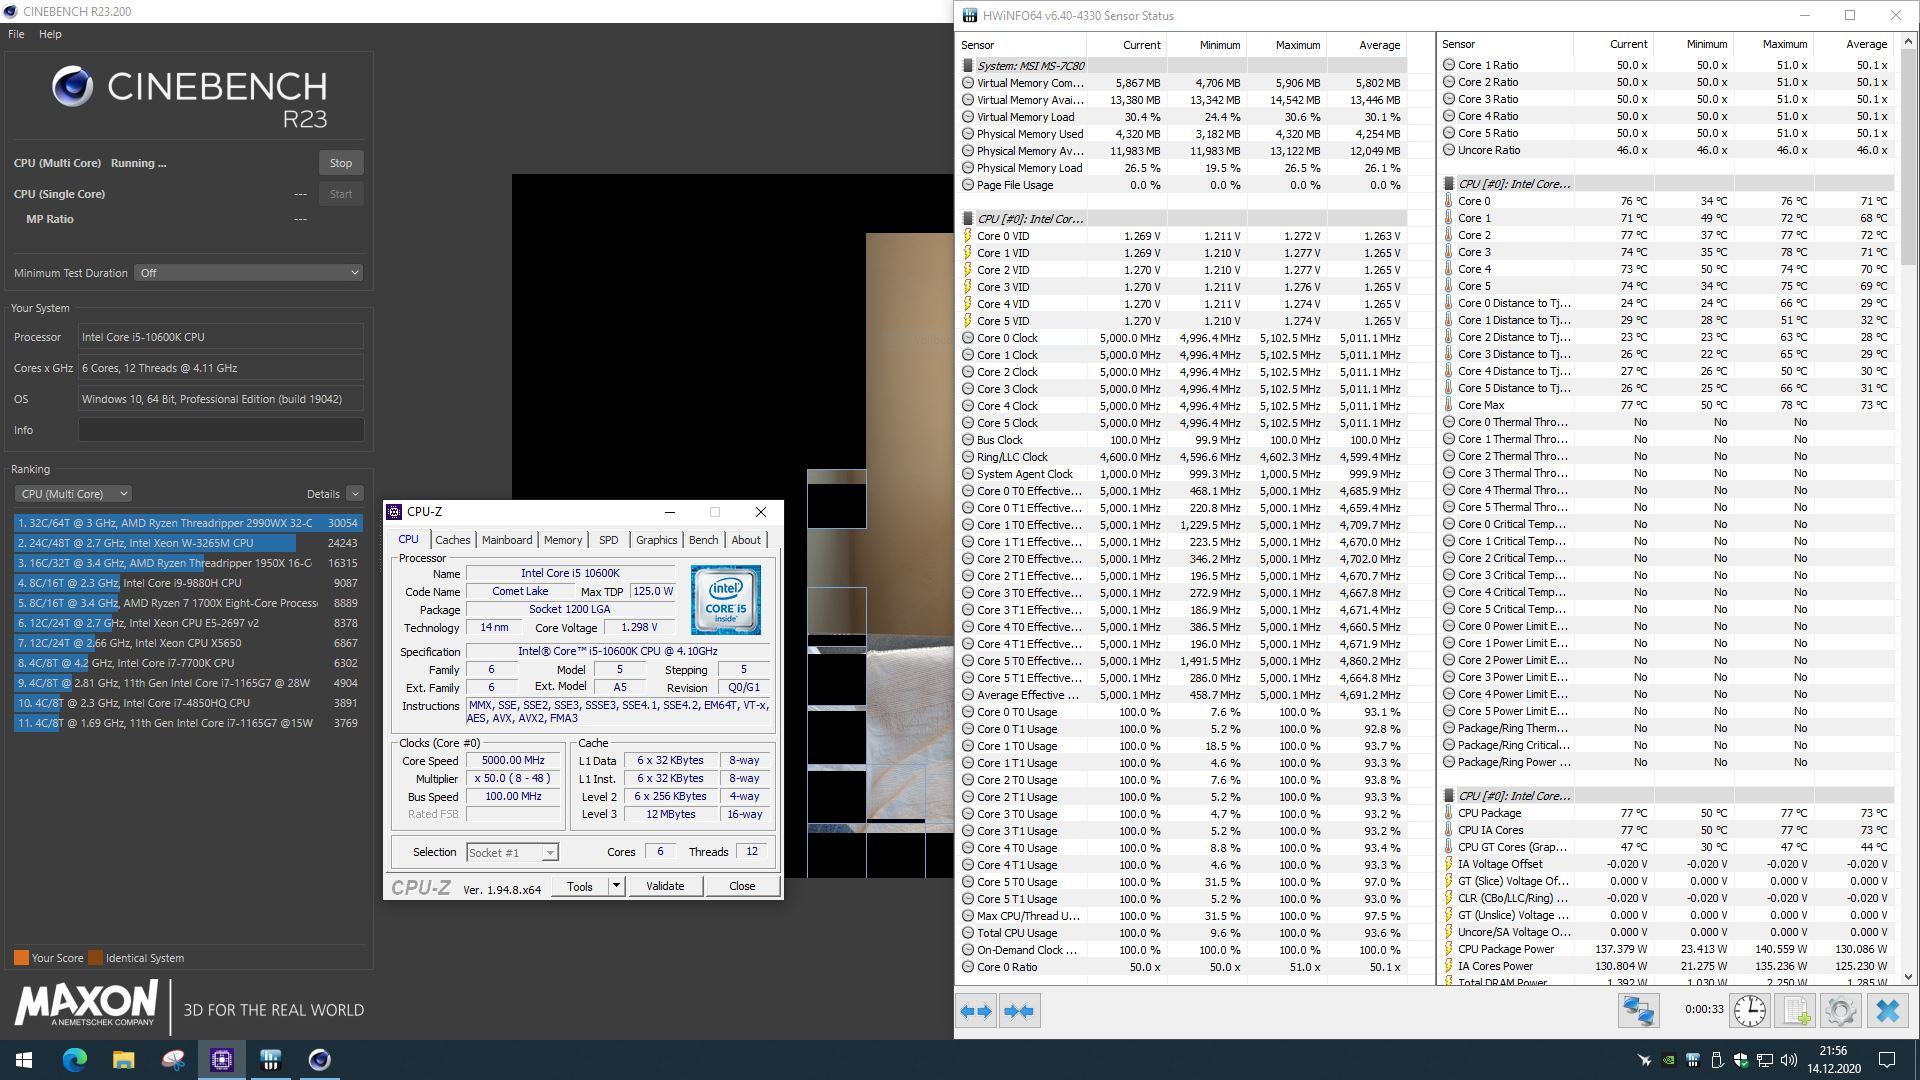Open Cinebench Help menu

(50, 34)
